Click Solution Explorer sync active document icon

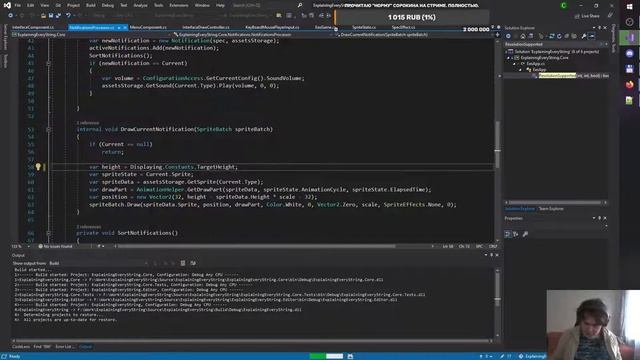(x=551, y=36)
